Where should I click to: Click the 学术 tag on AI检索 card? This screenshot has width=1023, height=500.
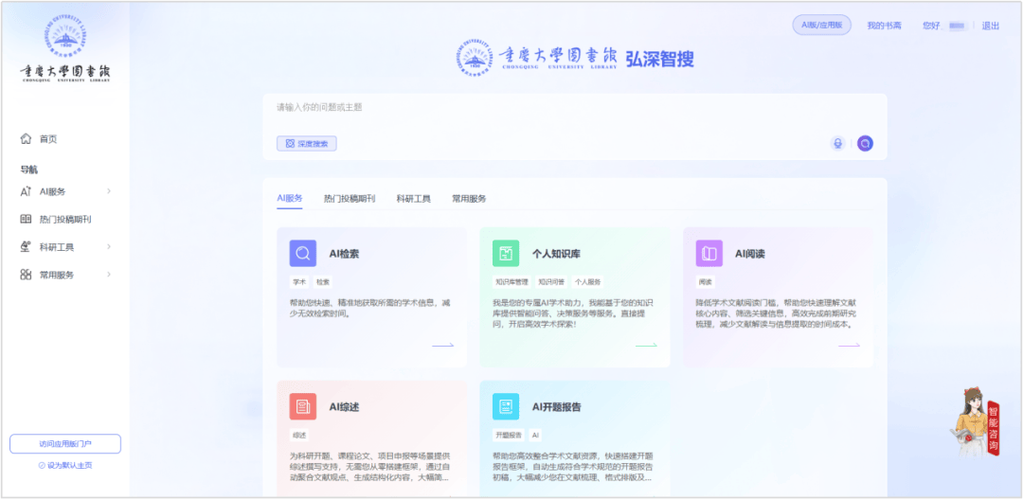pos(299,283)
